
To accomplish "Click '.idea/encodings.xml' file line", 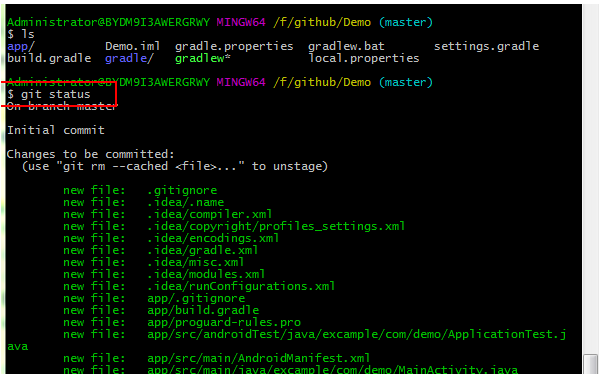I will 171,238.
